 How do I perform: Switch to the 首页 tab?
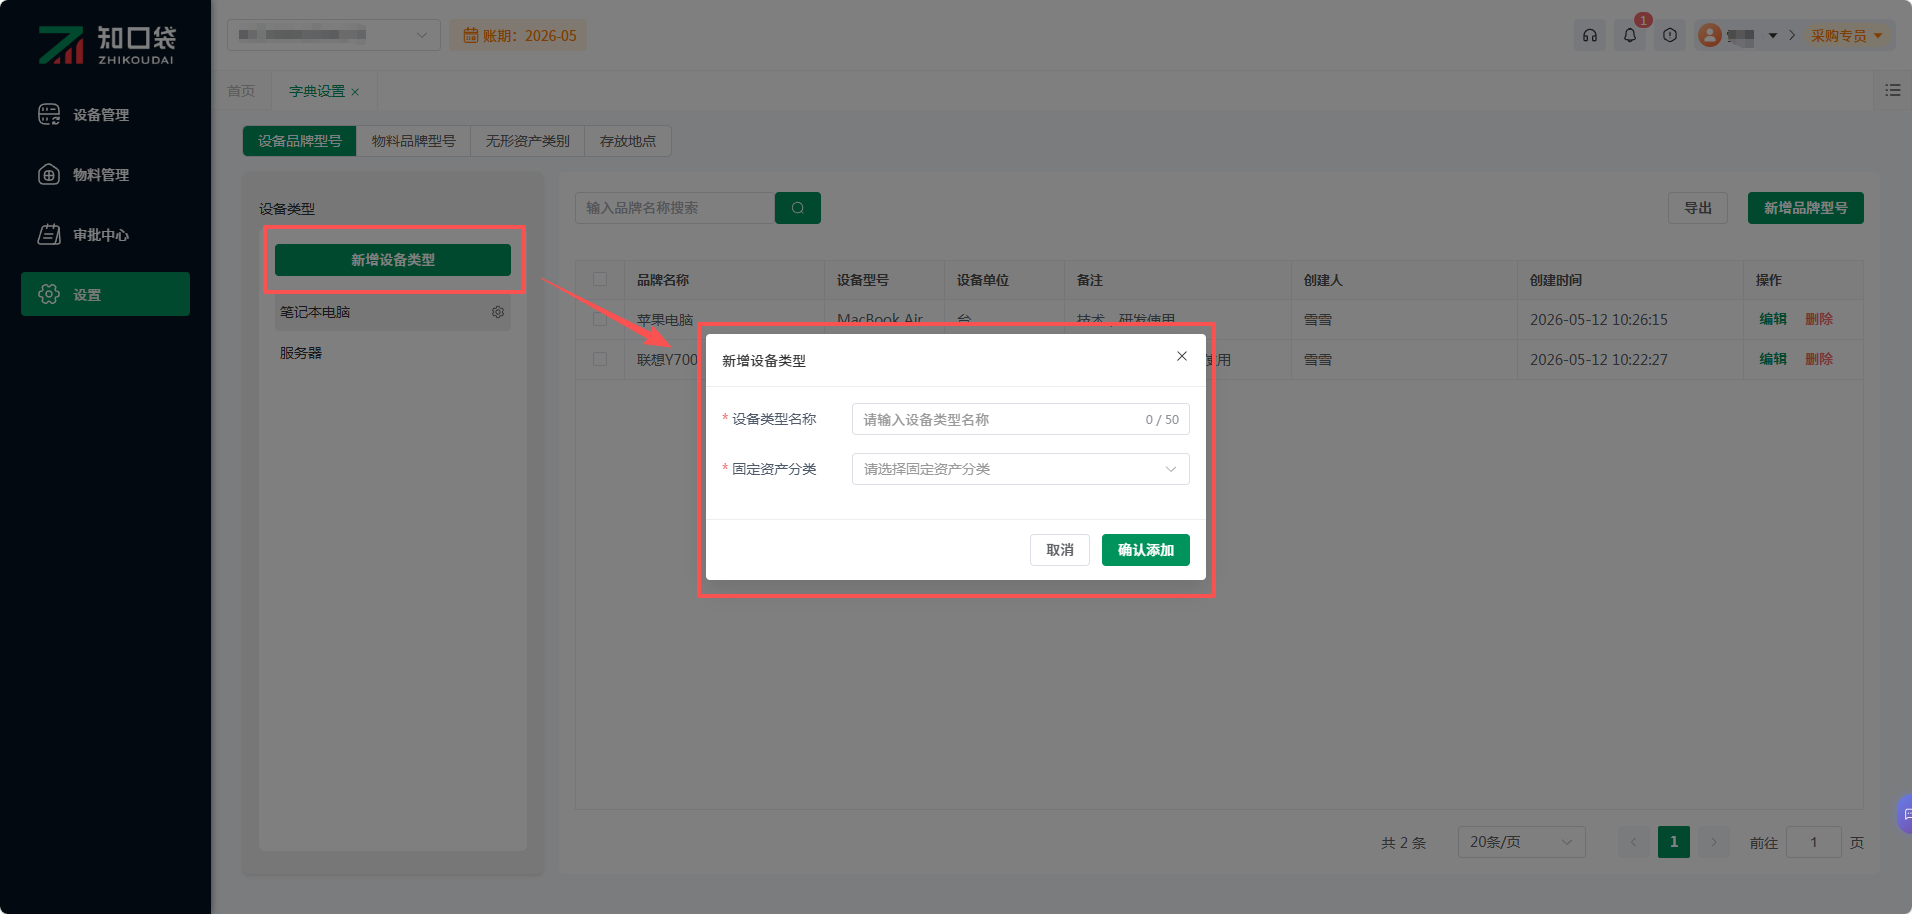241,91
